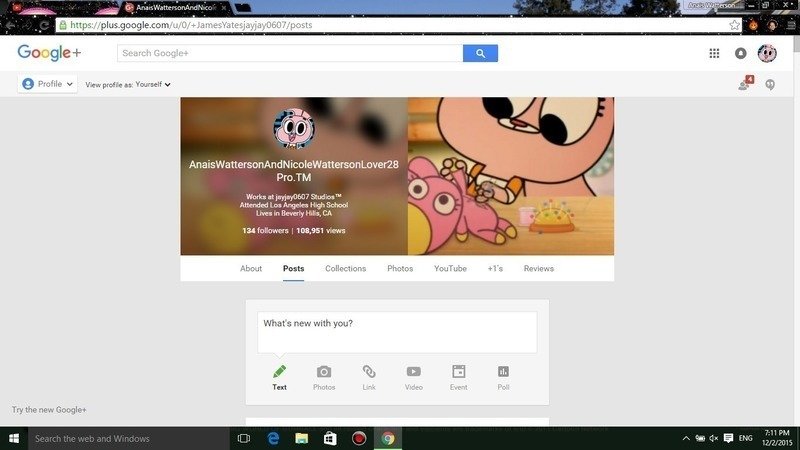Start a Poll post

click(503, 377)
